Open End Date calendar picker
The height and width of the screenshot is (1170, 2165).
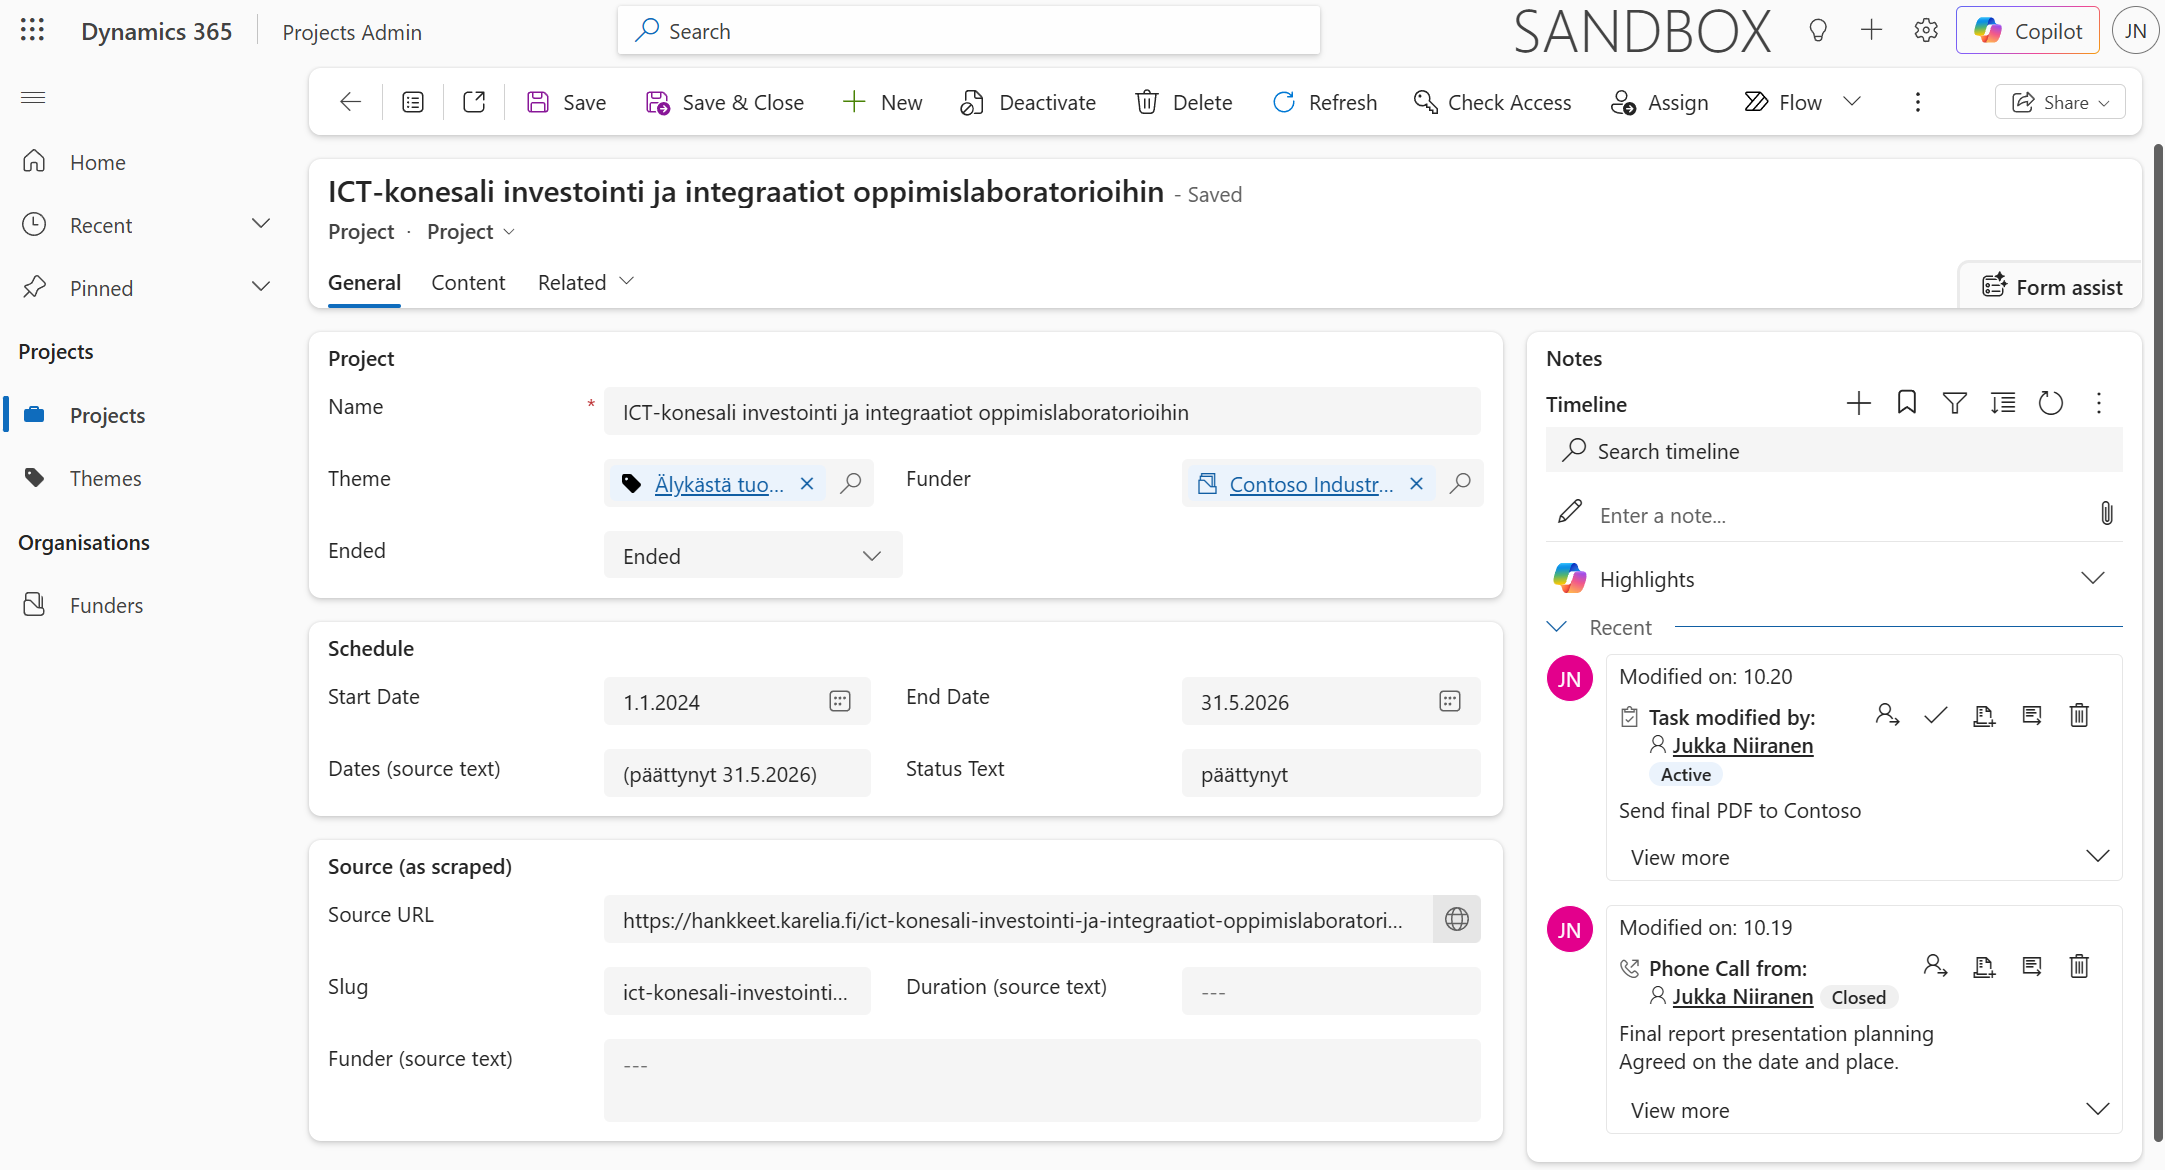click(1450, 702)
